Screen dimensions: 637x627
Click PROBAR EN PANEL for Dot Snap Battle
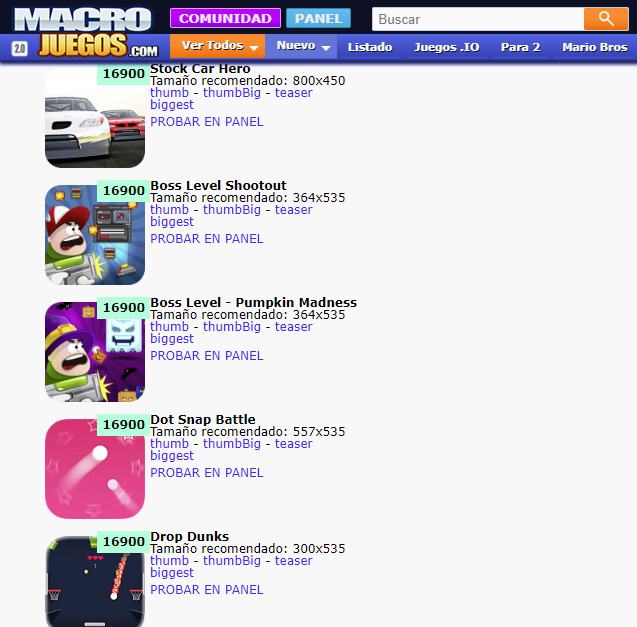pos(207,473)
